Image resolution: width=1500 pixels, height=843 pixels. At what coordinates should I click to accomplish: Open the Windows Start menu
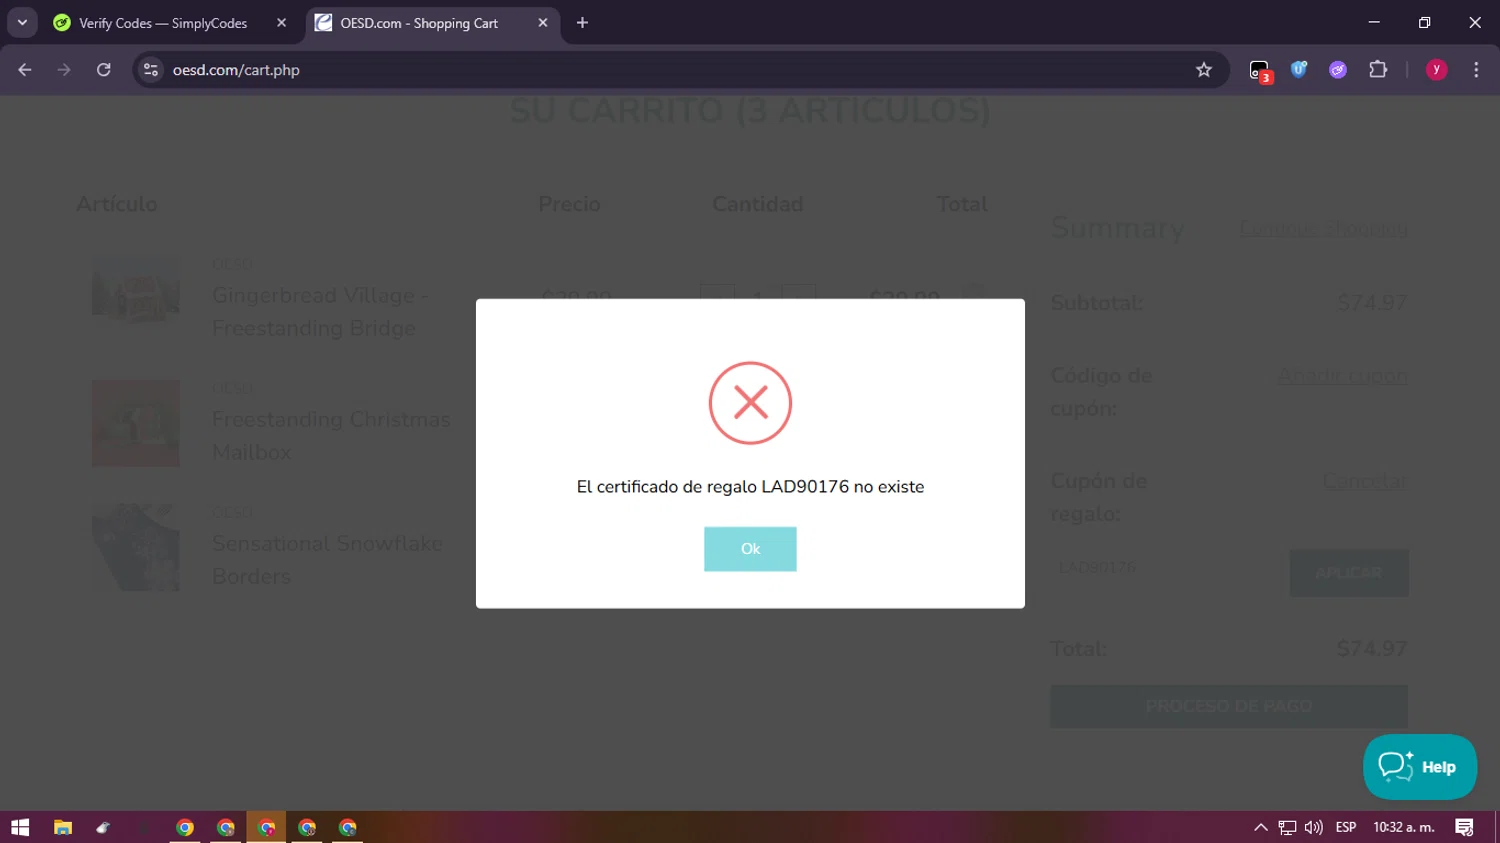pos(20,827)
